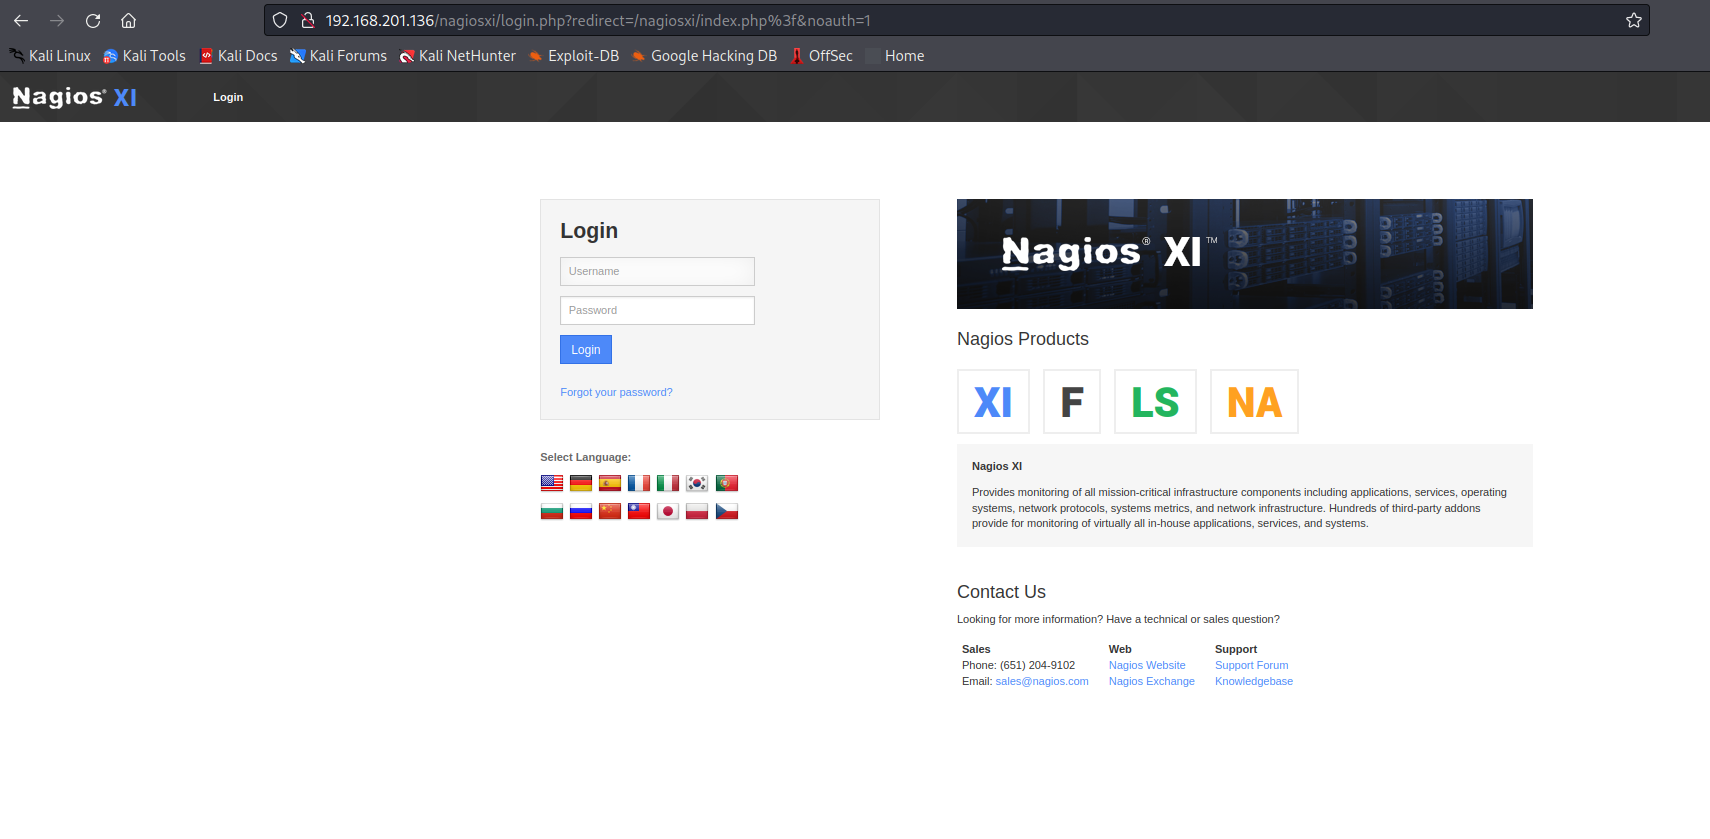Open the 'Forgot your password?' link

pyautogui.click(x=616, y=392)
